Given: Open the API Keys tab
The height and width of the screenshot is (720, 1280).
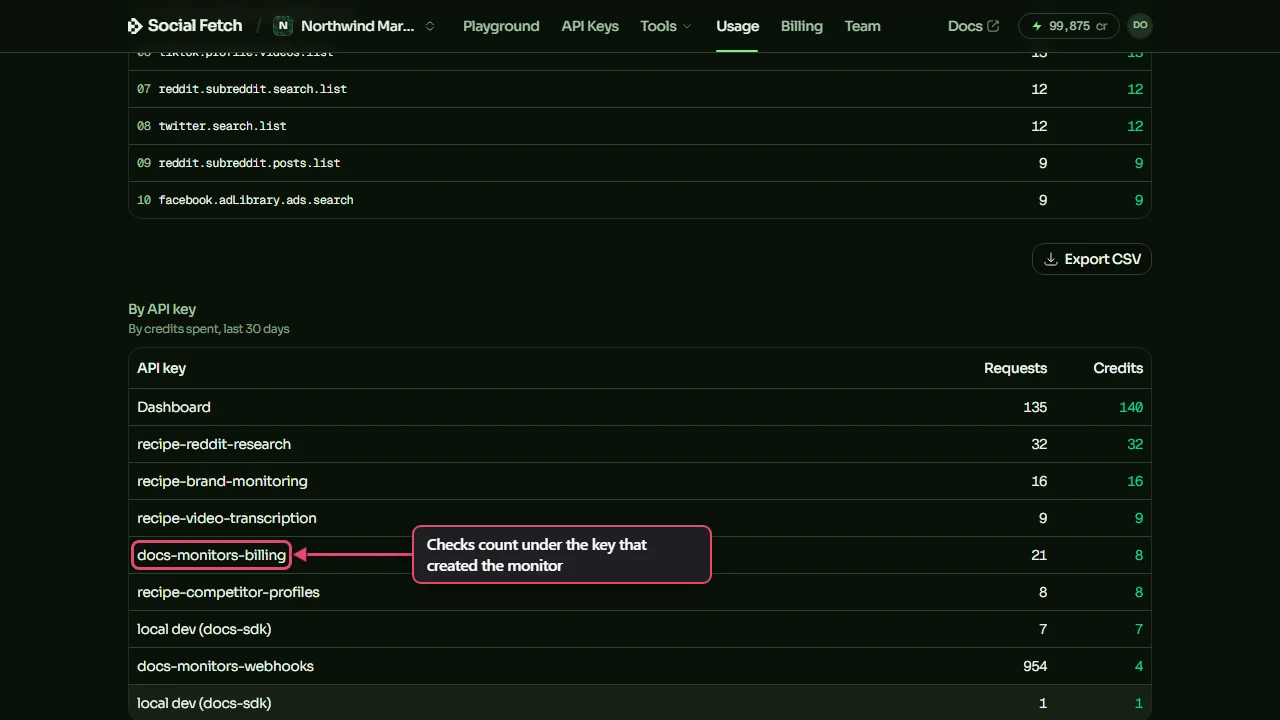Looking at the screenshot, I should click(590, 26).
